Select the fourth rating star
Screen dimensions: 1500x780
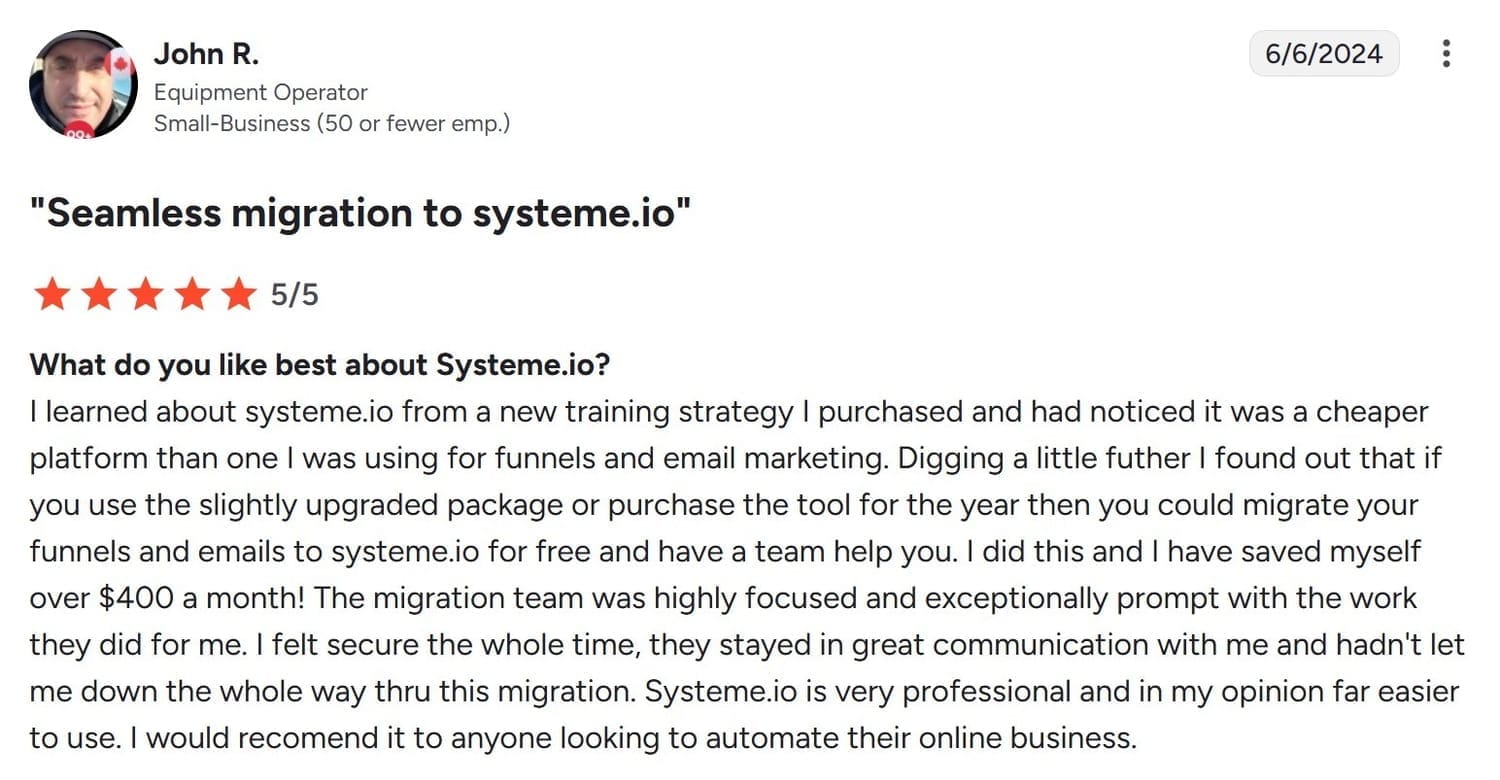[x=192, y=295]
